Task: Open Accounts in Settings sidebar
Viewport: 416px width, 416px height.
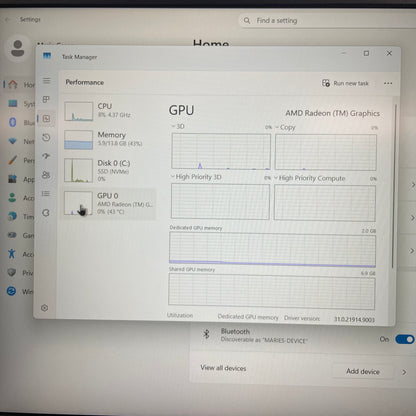Action: point(22,198)
